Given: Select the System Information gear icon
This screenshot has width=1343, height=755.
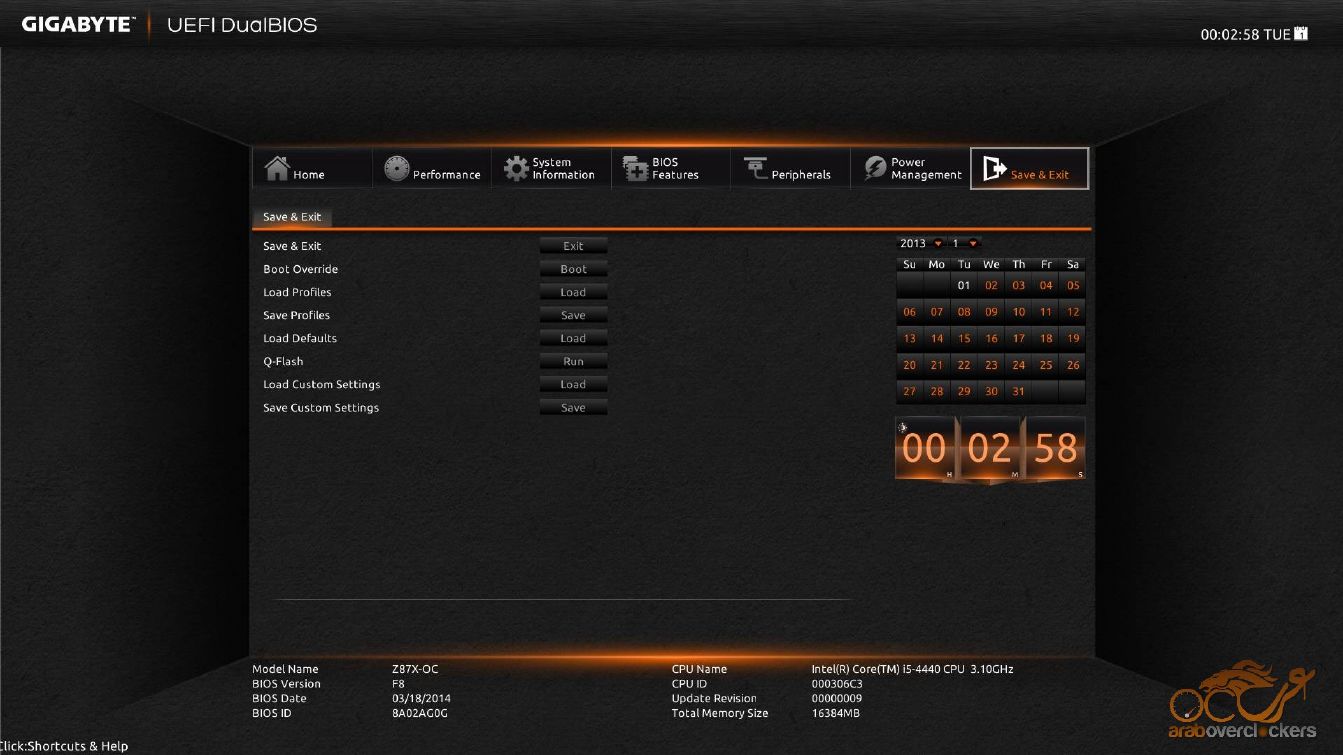Looking at the screenshot, I should [516, 169].
